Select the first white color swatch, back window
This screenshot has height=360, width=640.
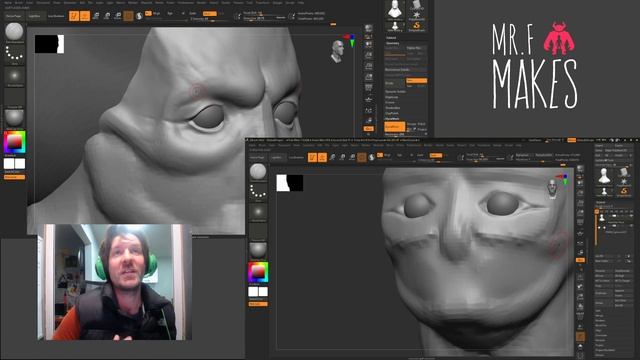(x=9, y=164)
